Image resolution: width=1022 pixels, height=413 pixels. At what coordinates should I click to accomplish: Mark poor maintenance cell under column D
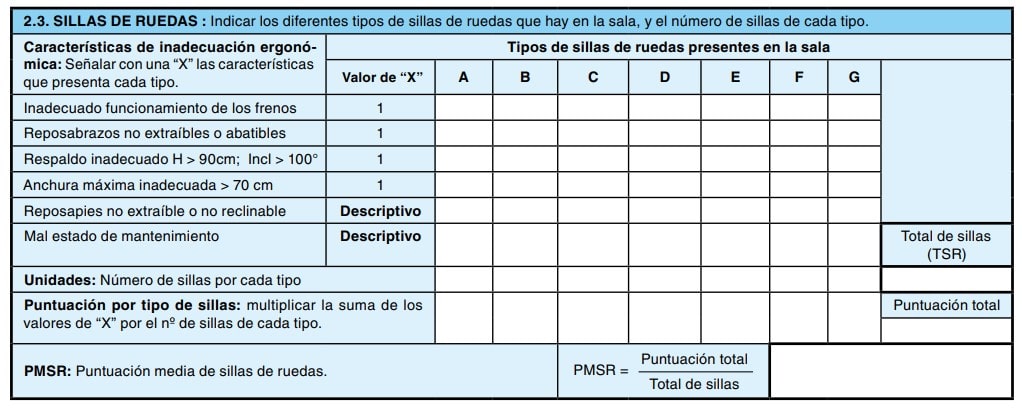(x=665, y=244)
